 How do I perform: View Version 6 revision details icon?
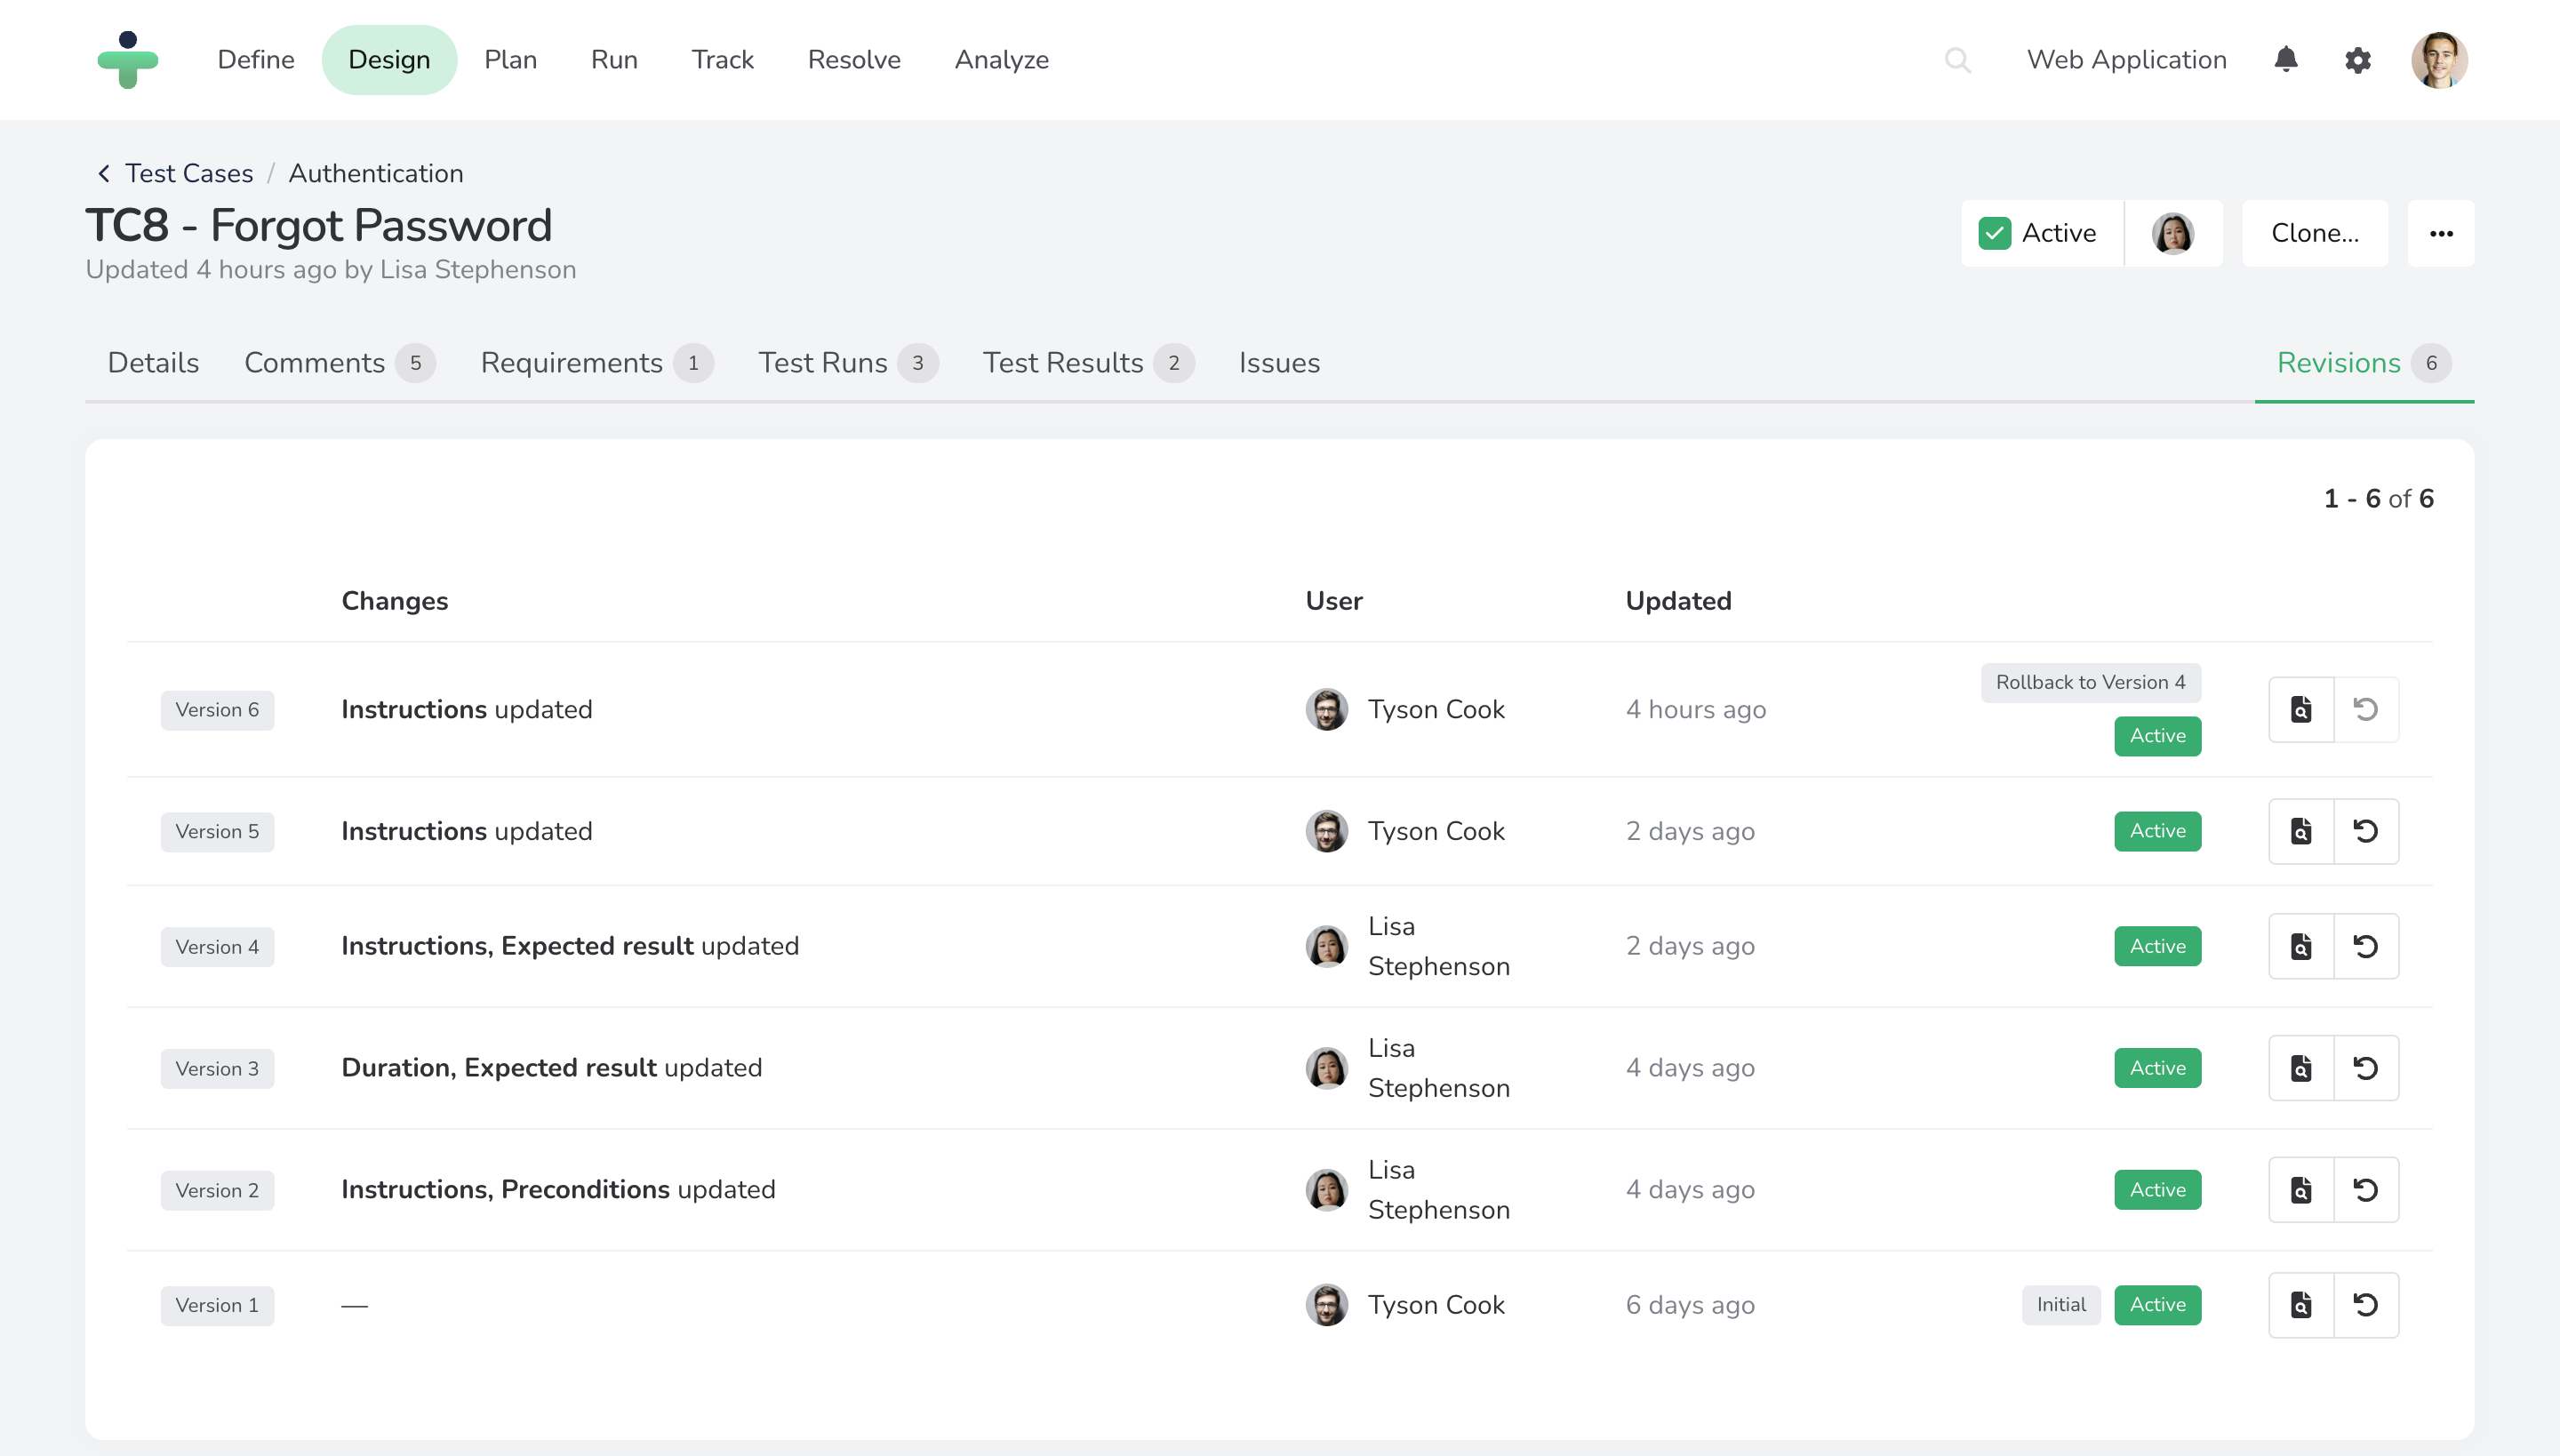(2301, 709)
